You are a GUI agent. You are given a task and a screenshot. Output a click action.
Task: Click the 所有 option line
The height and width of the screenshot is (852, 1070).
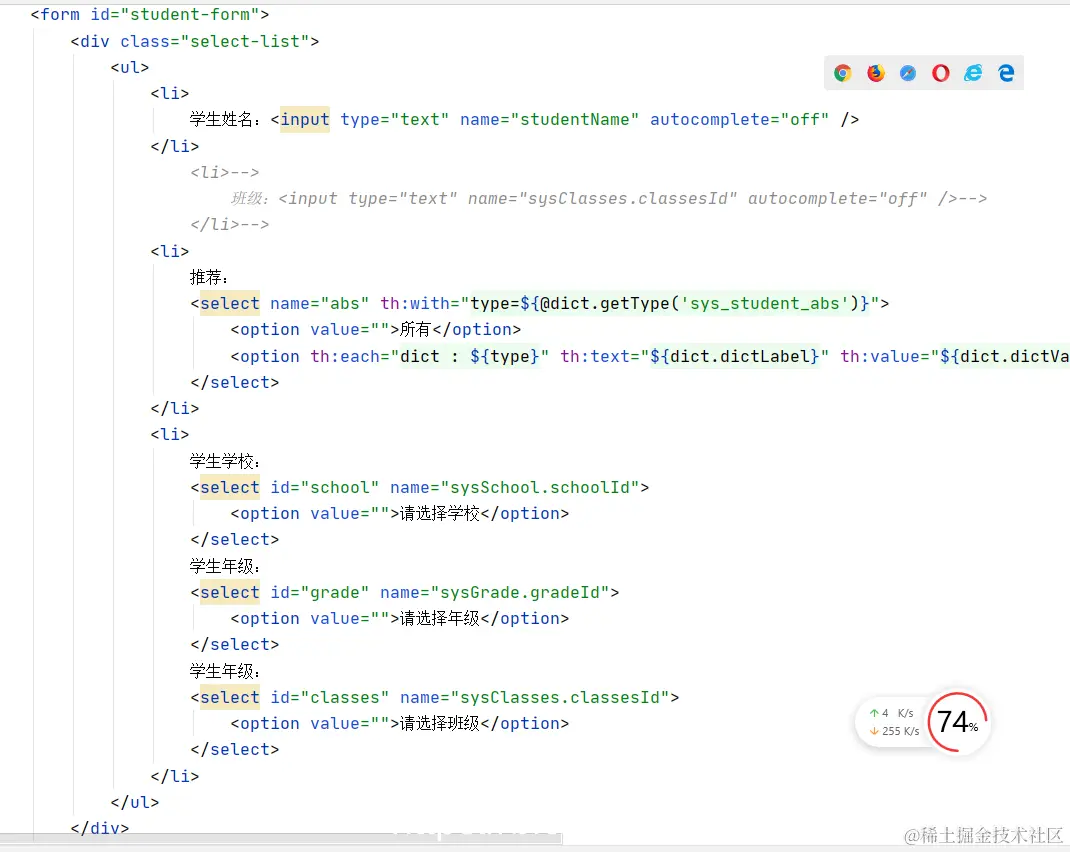tap(375, 329)
